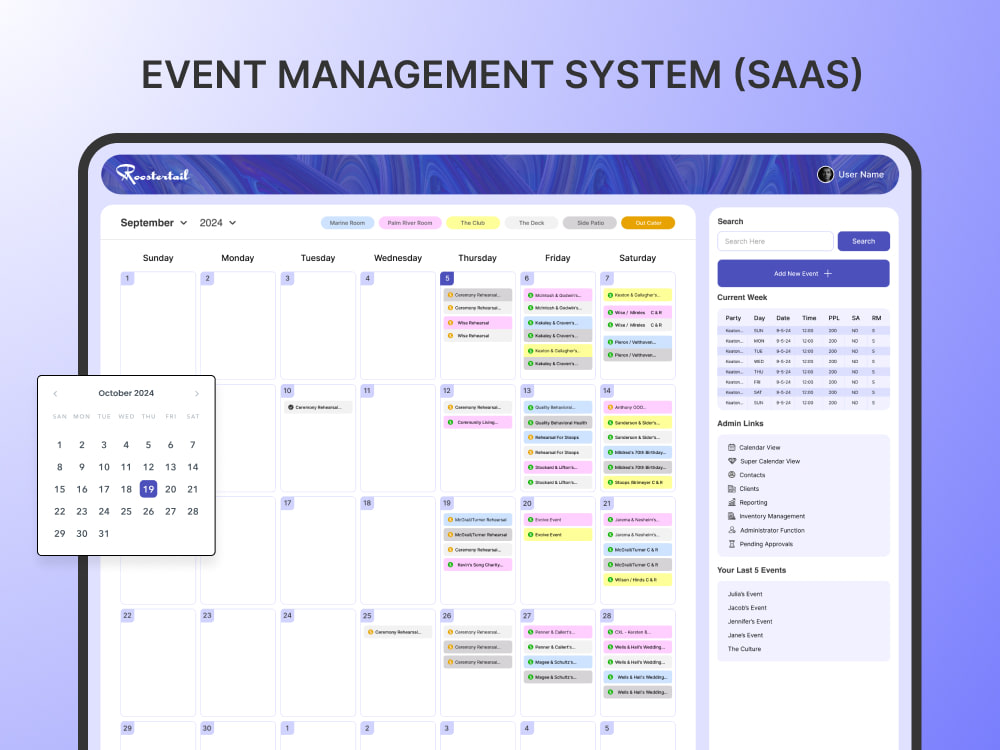1000x750 pixels.
Task: Click the plus icon on Add New Event
Action: [828, 274]
